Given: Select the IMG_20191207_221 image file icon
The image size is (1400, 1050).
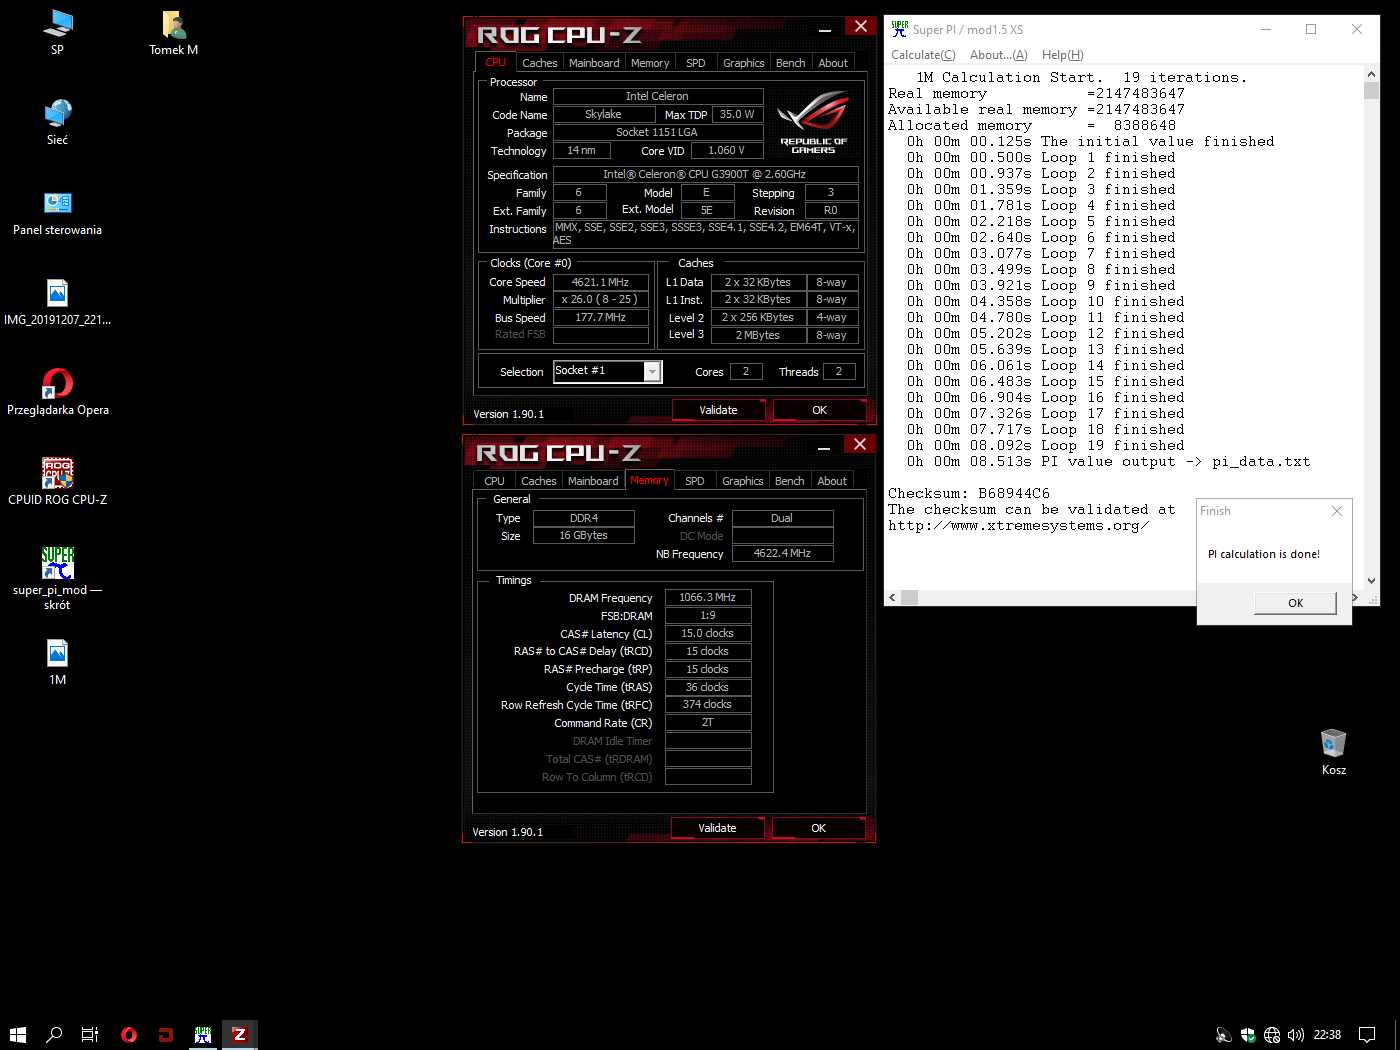Looking at the screenshot, I should (x=57, y=302).
